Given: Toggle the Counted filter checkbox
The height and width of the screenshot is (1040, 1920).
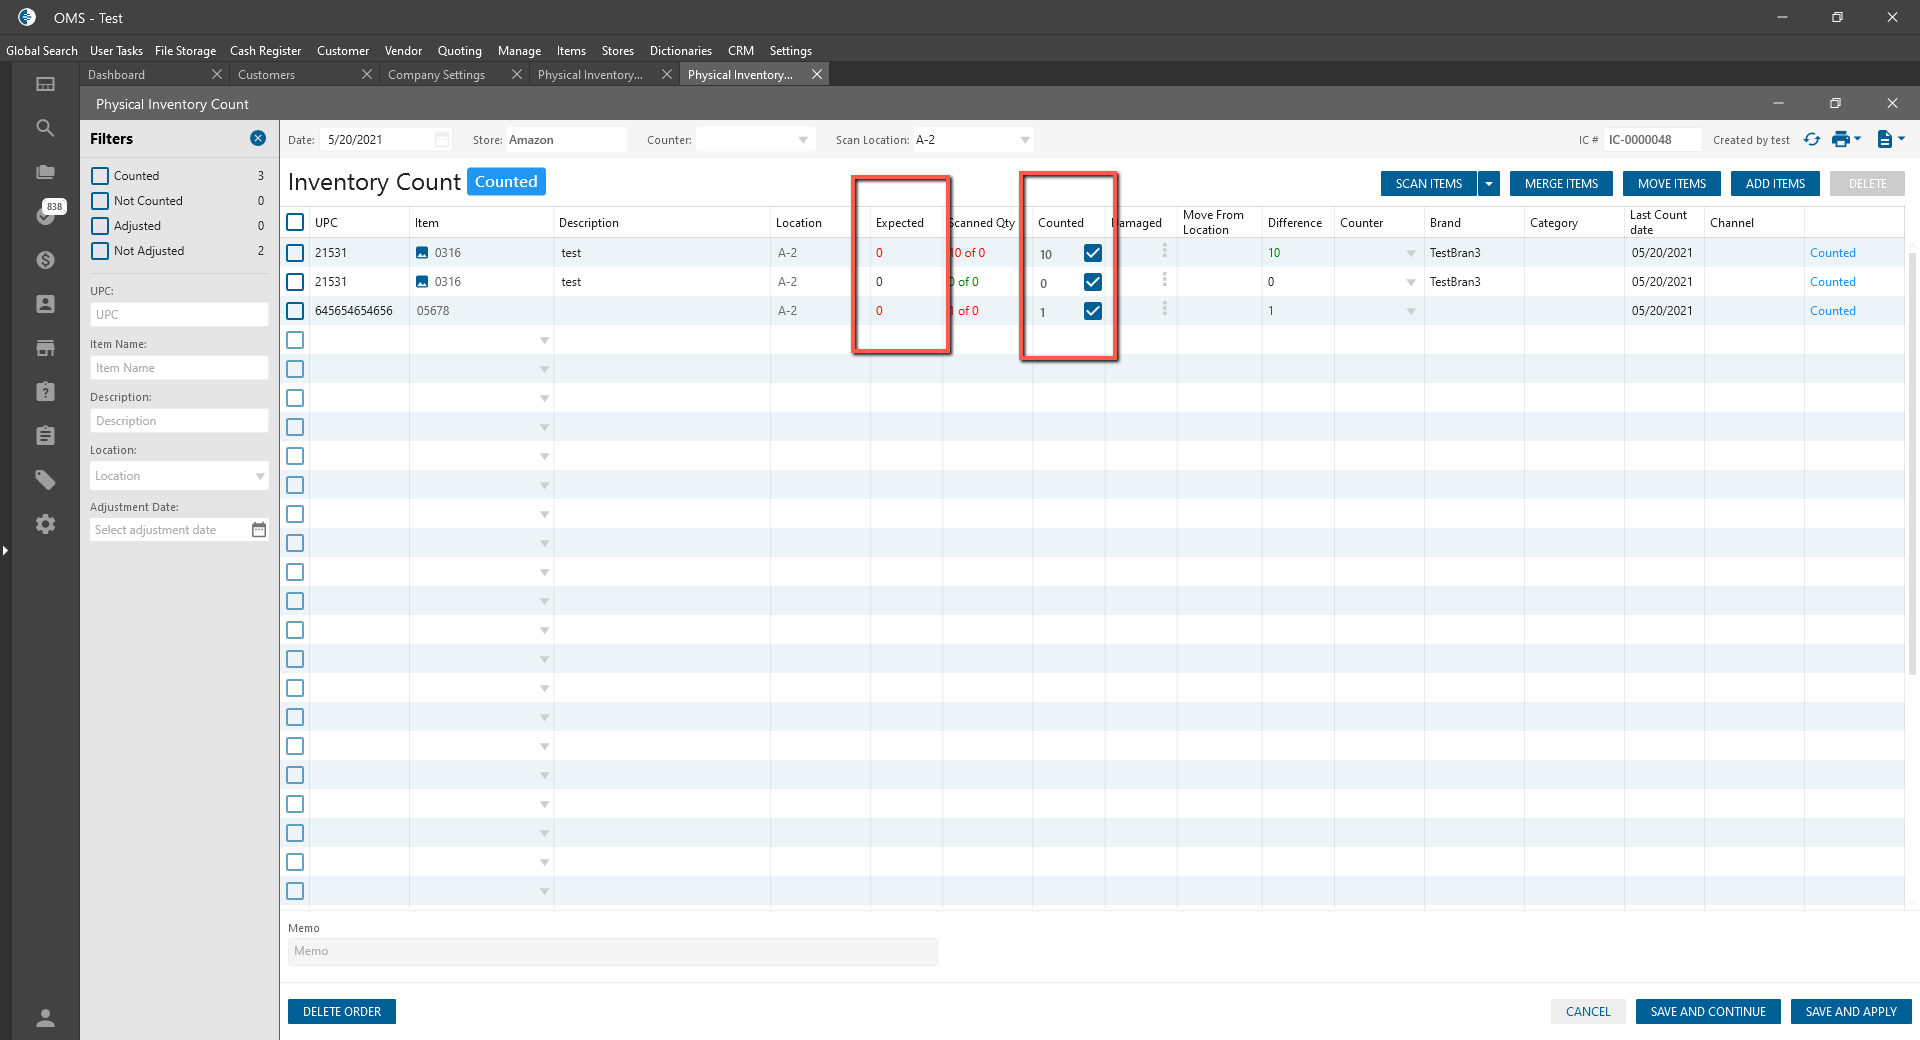Looking at the screenshot, I should click(x=100, y=176).
